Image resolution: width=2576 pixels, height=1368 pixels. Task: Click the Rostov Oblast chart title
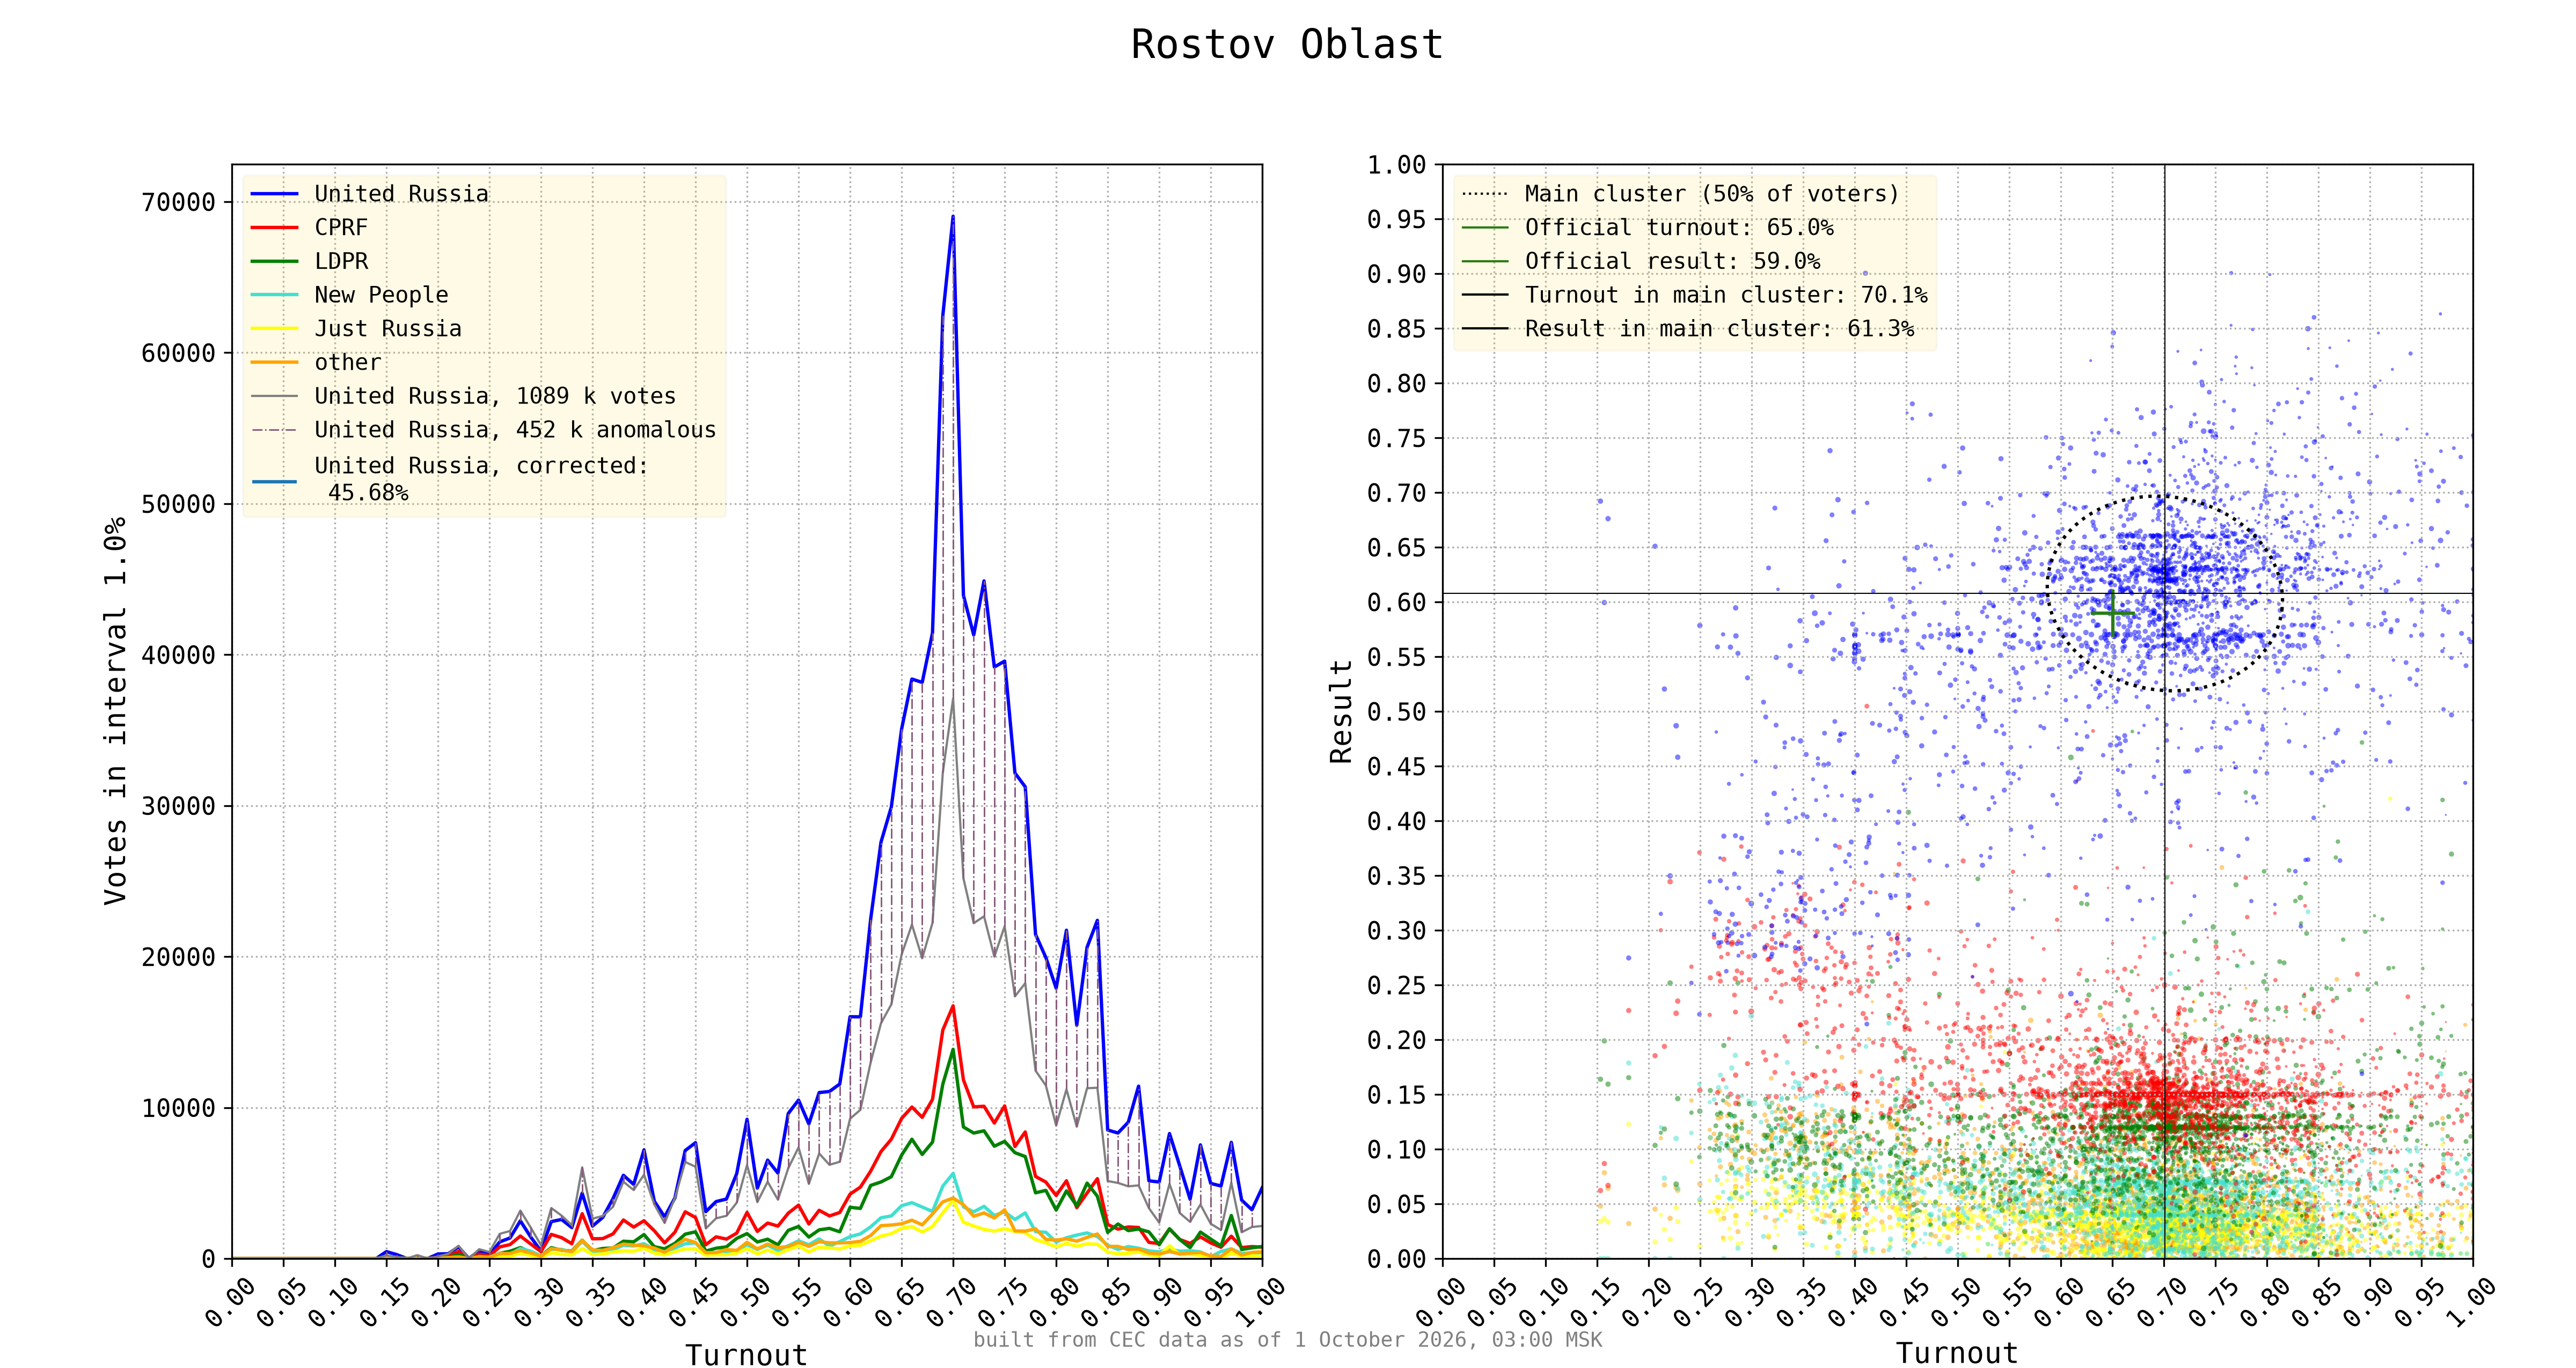click(x=1287, y=44)
